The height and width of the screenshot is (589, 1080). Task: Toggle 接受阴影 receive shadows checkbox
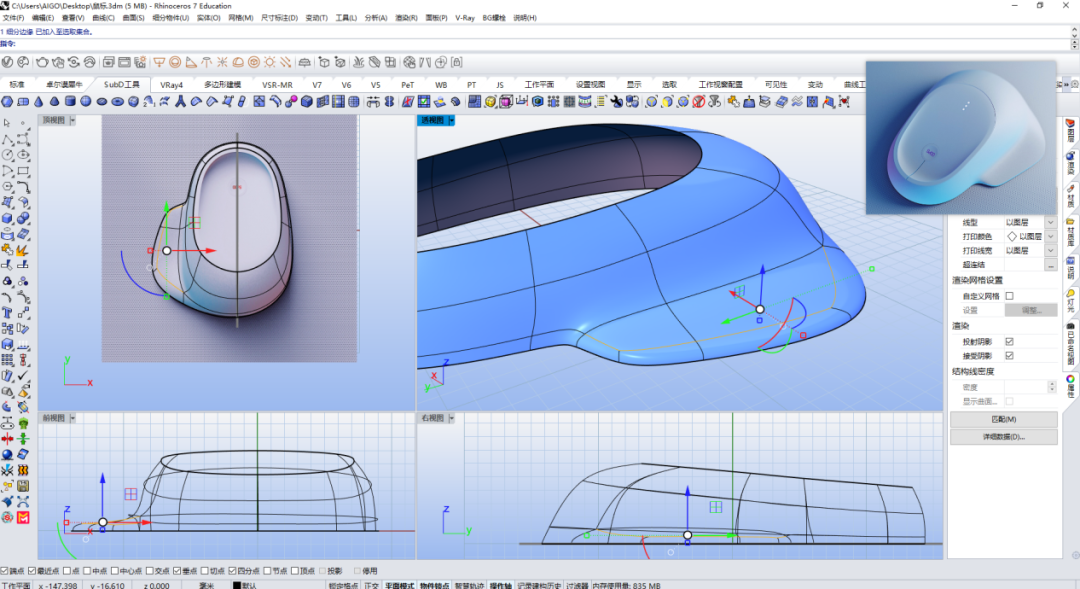(1009, 355)
